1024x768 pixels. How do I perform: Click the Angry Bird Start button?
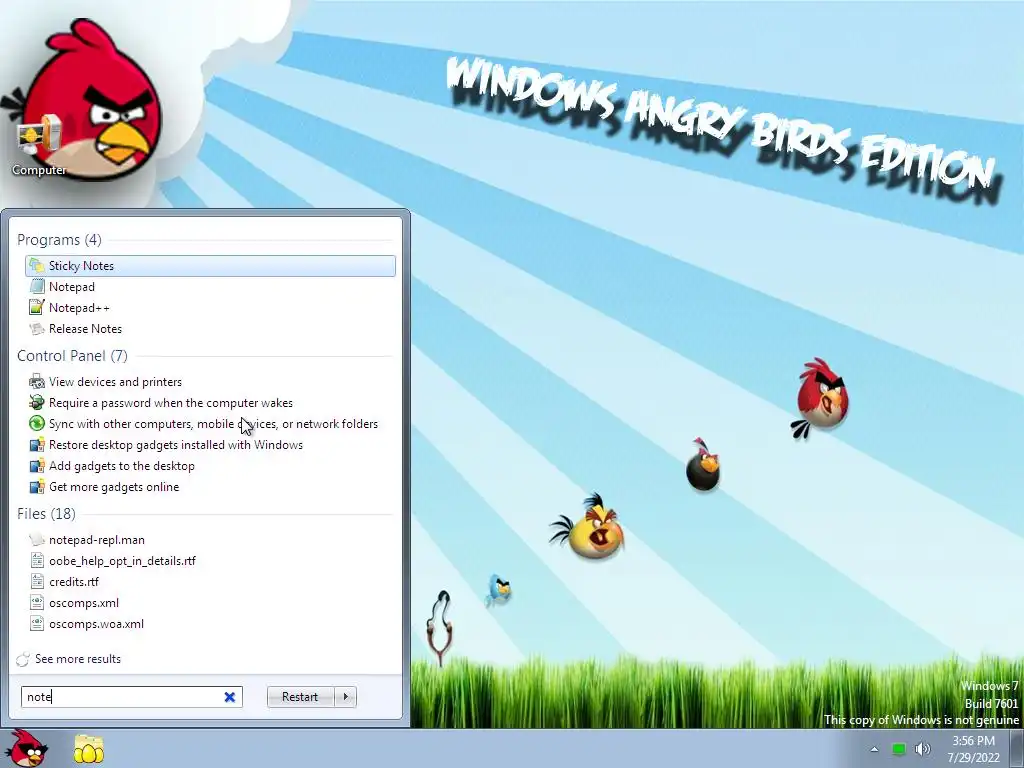click(x=26, y=748)
